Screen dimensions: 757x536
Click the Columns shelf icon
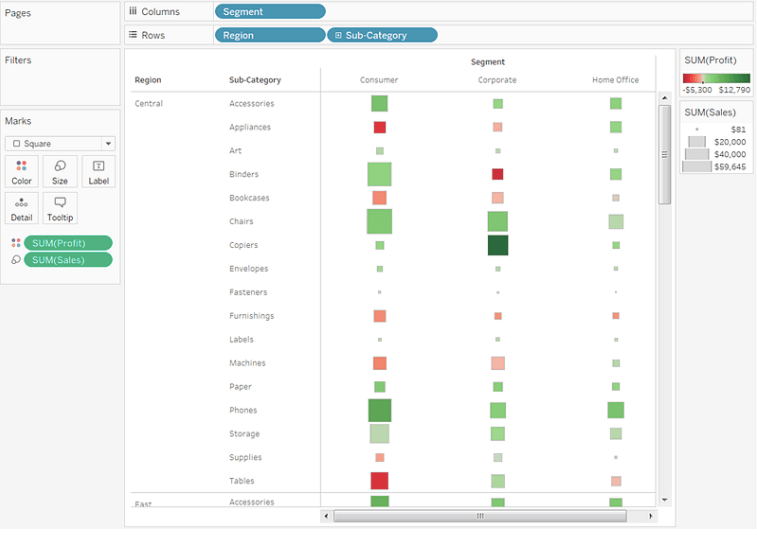pos(133,12)
